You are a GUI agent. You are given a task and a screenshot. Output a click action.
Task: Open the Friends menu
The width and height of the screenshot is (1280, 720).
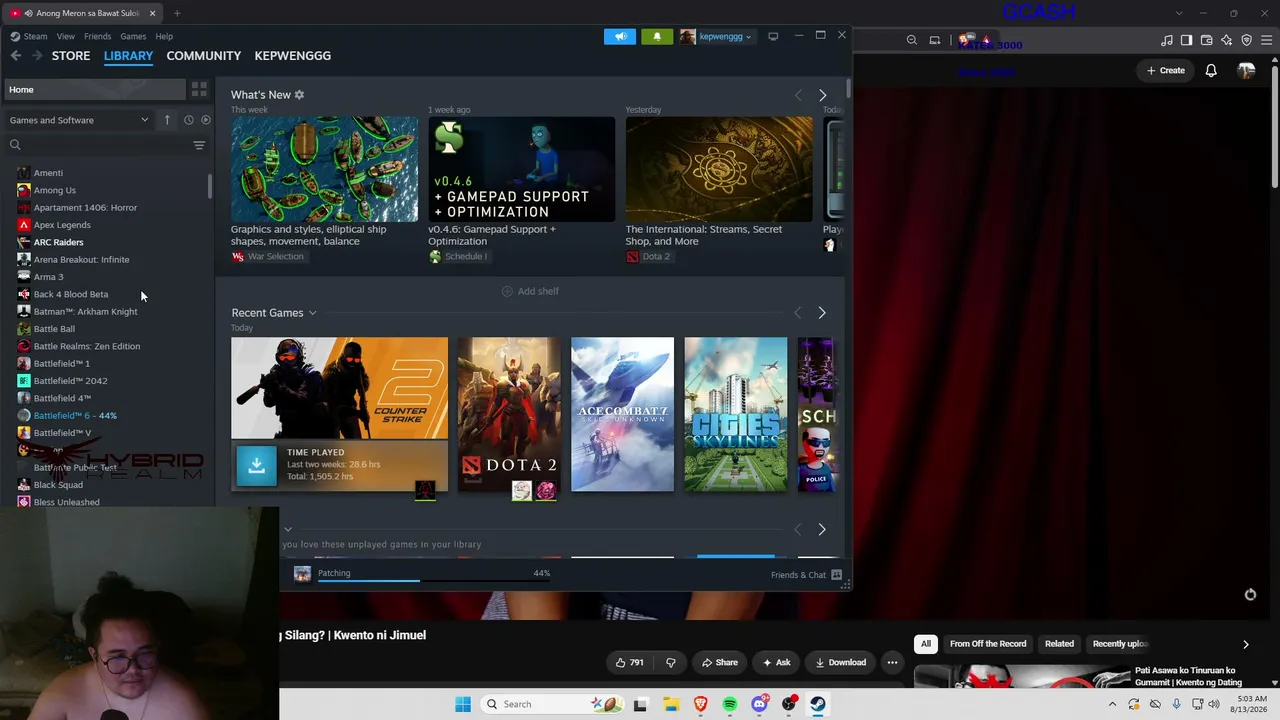tap(97, 36)
